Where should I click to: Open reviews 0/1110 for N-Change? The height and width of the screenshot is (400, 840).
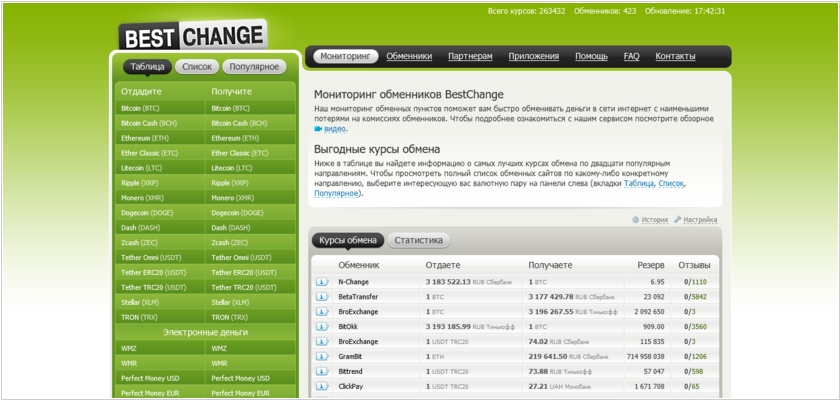695,282
